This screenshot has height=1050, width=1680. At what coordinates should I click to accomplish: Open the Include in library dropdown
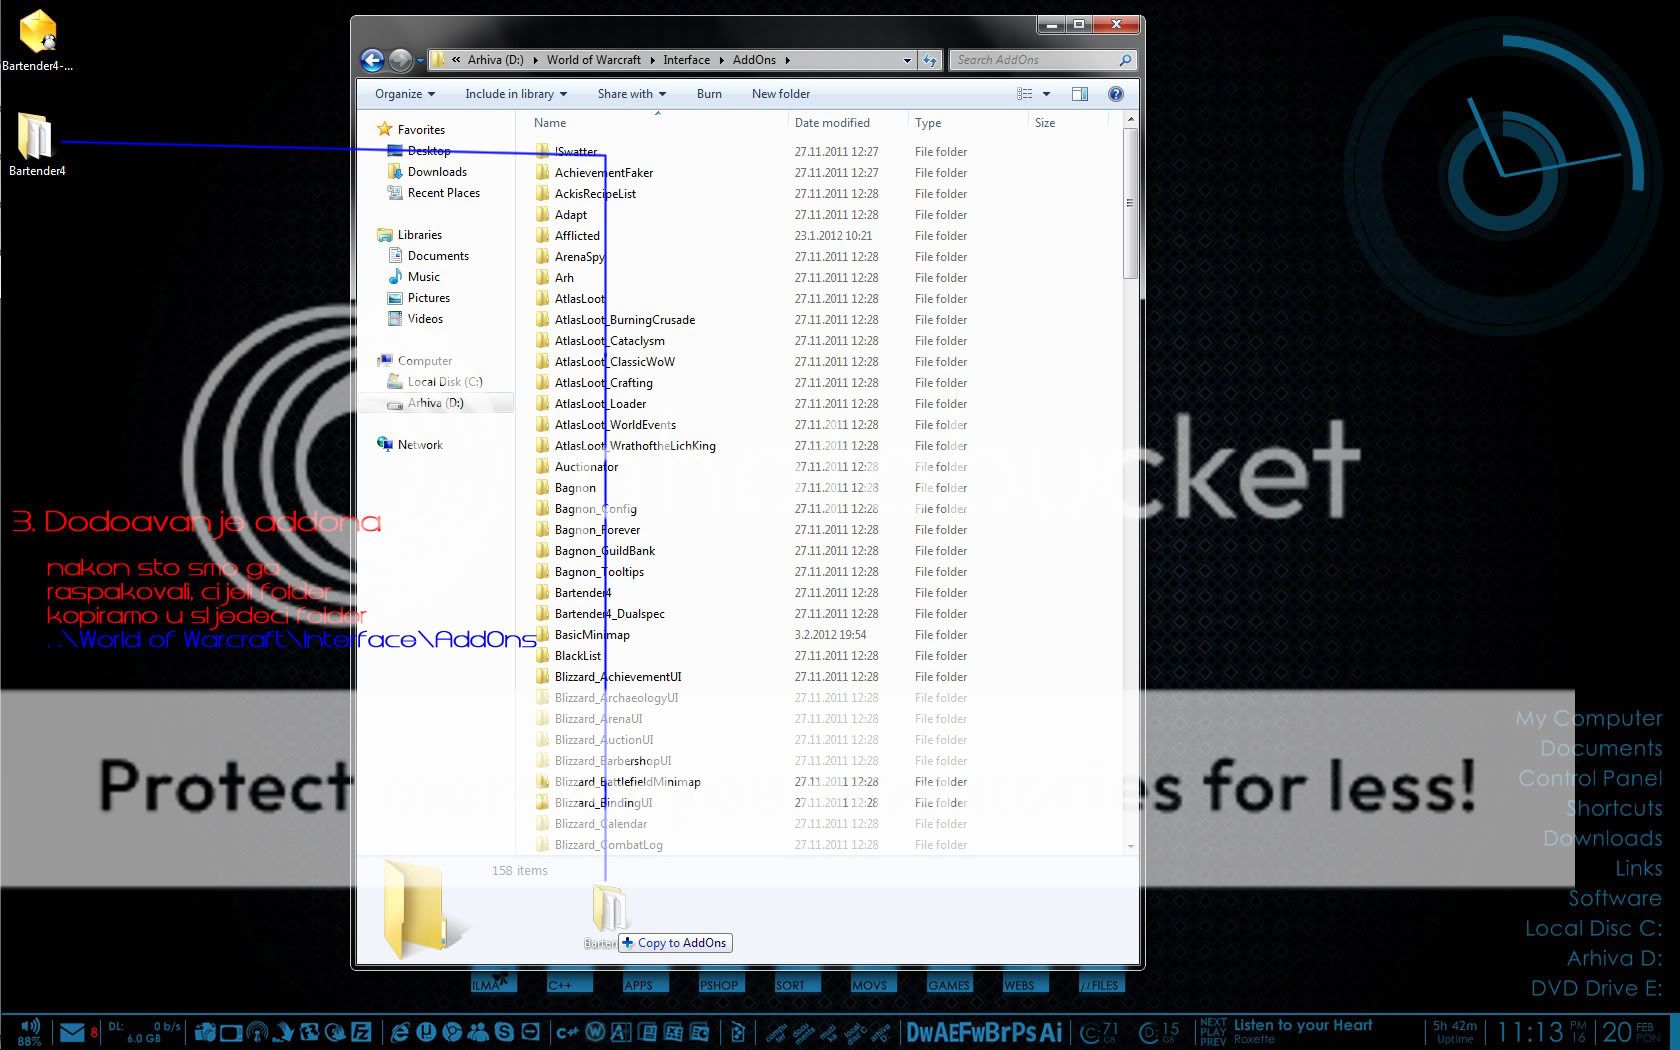pos(516,94)
